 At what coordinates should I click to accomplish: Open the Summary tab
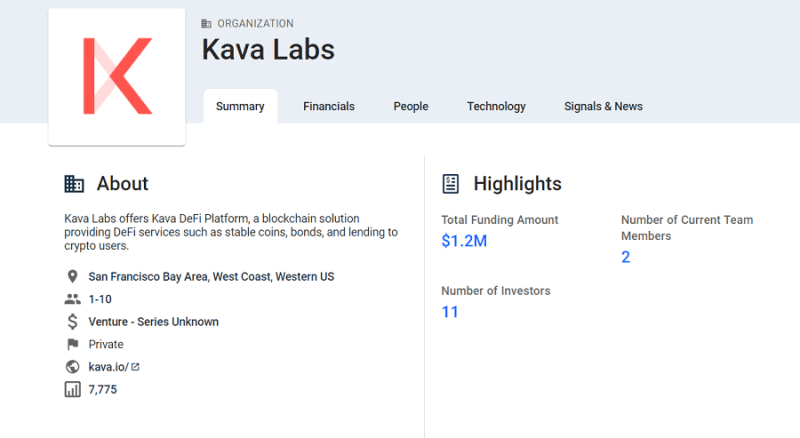click(240, 106)
